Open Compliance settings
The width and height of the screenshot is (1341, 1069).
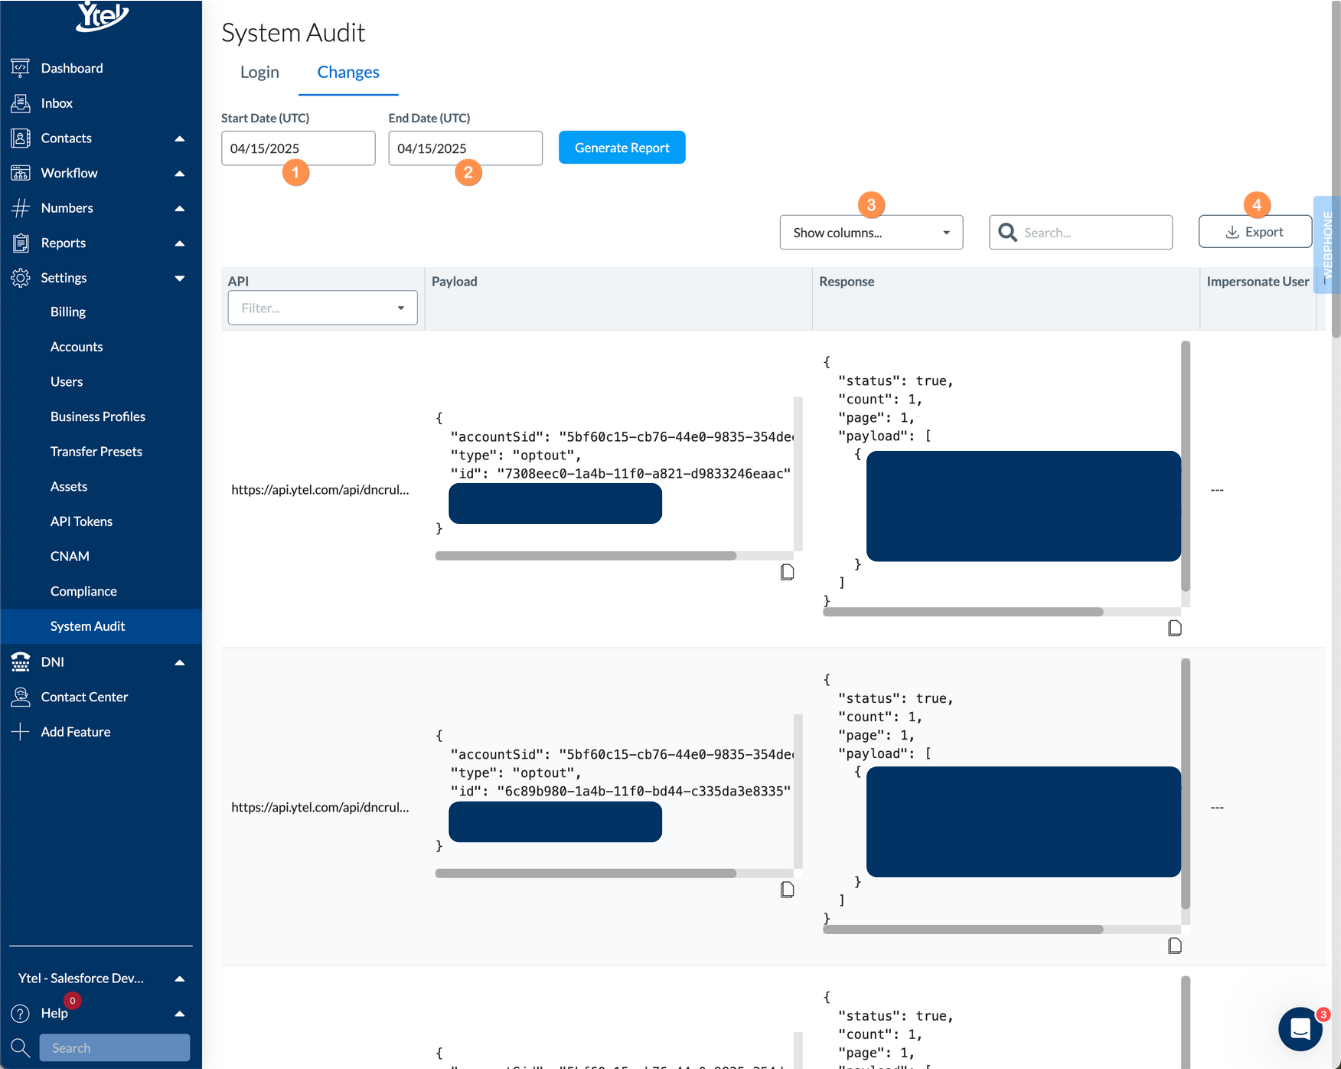pyautogui.click(x=84, y=591)
